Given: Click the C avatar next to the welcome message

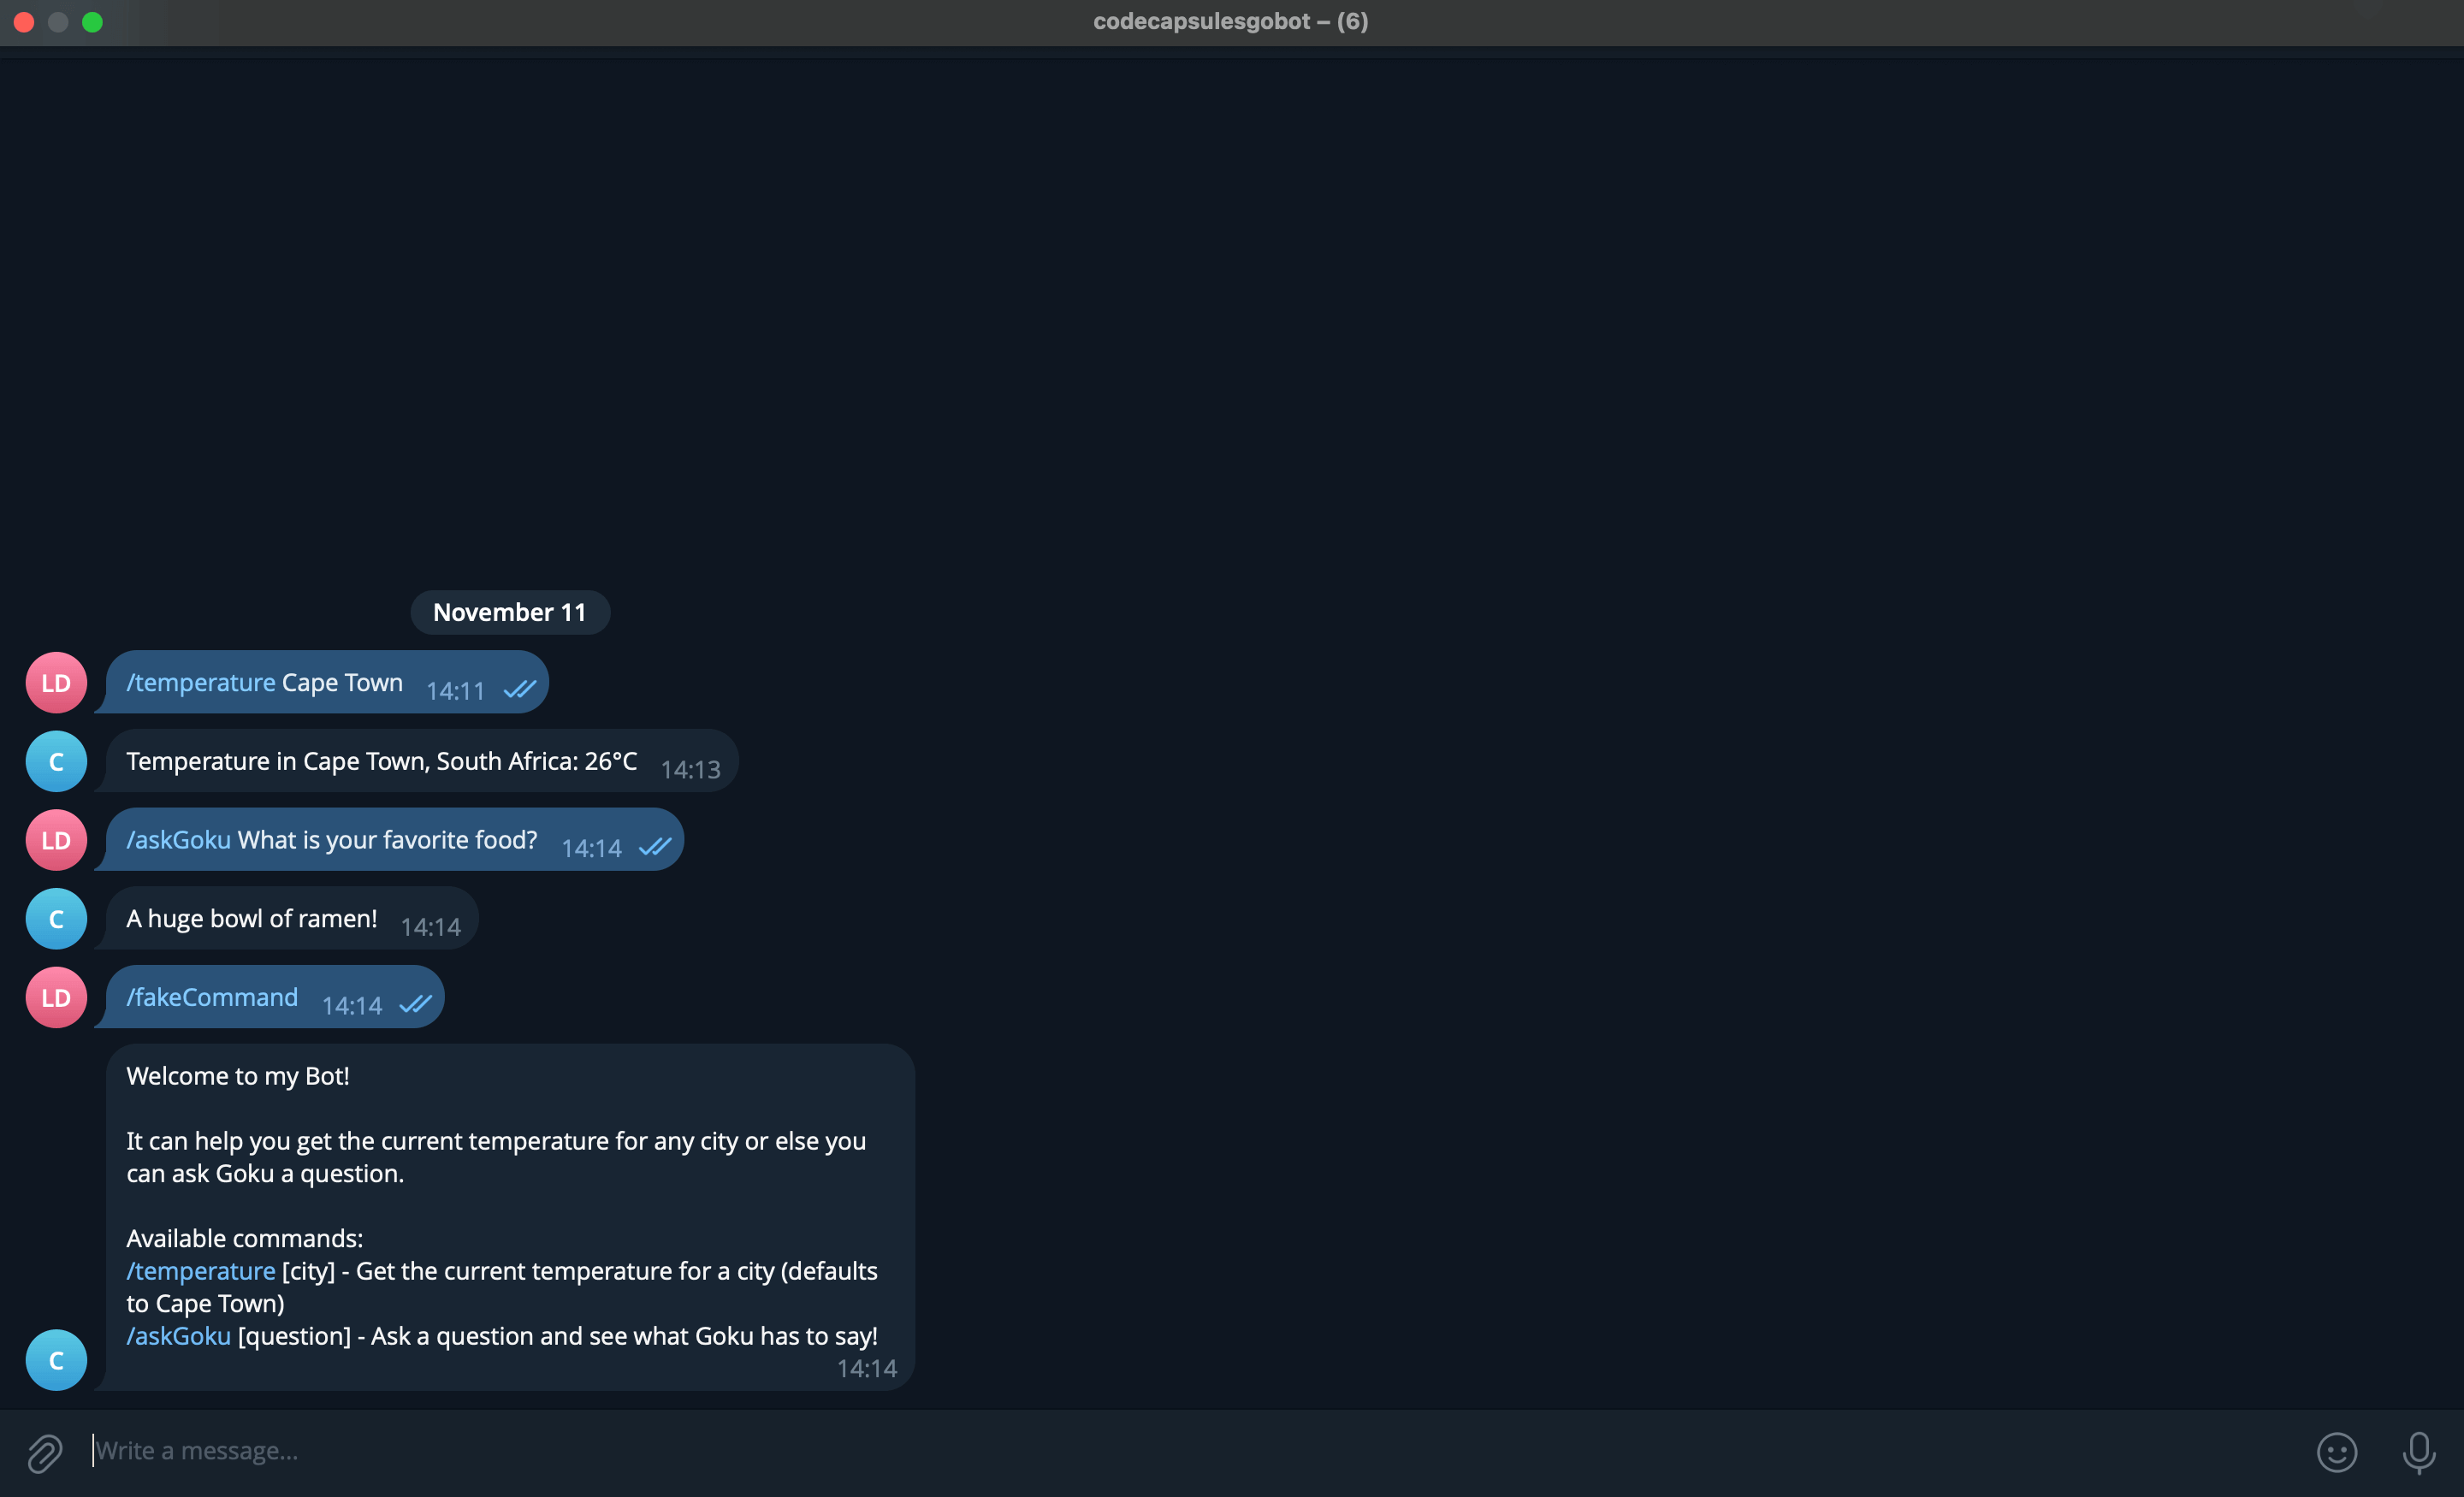Looking at the screenshot, I should point(56,1359).
